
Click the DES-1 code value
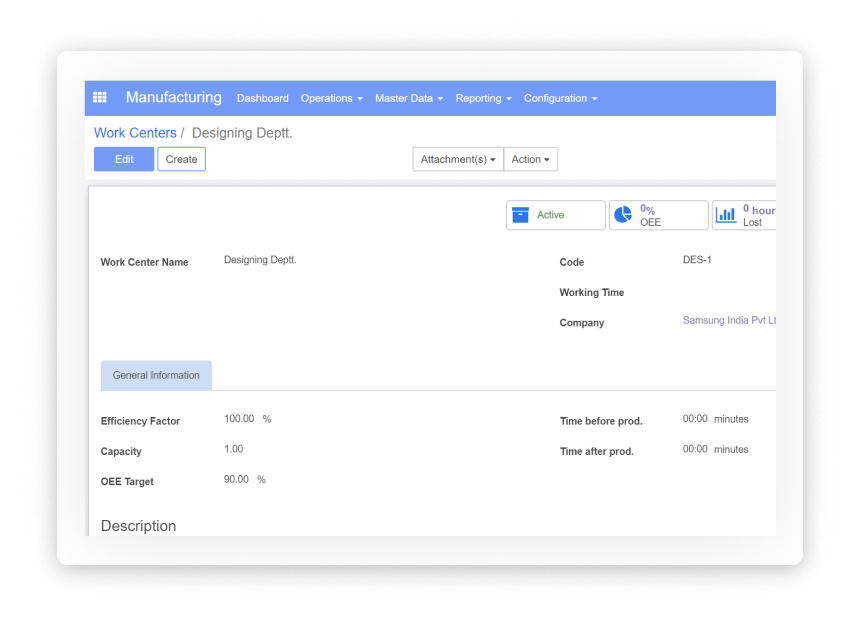(697, 260)
